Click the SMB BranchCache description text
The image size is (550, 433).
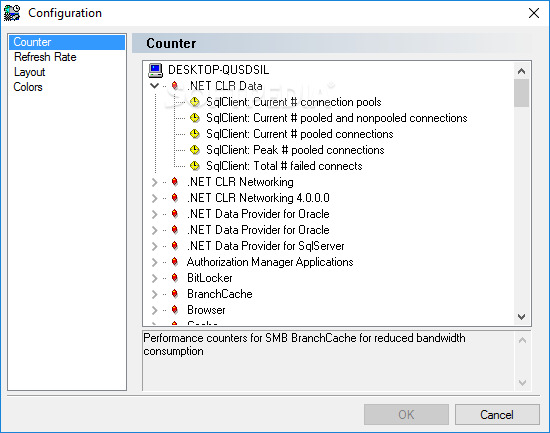point(304,344)
